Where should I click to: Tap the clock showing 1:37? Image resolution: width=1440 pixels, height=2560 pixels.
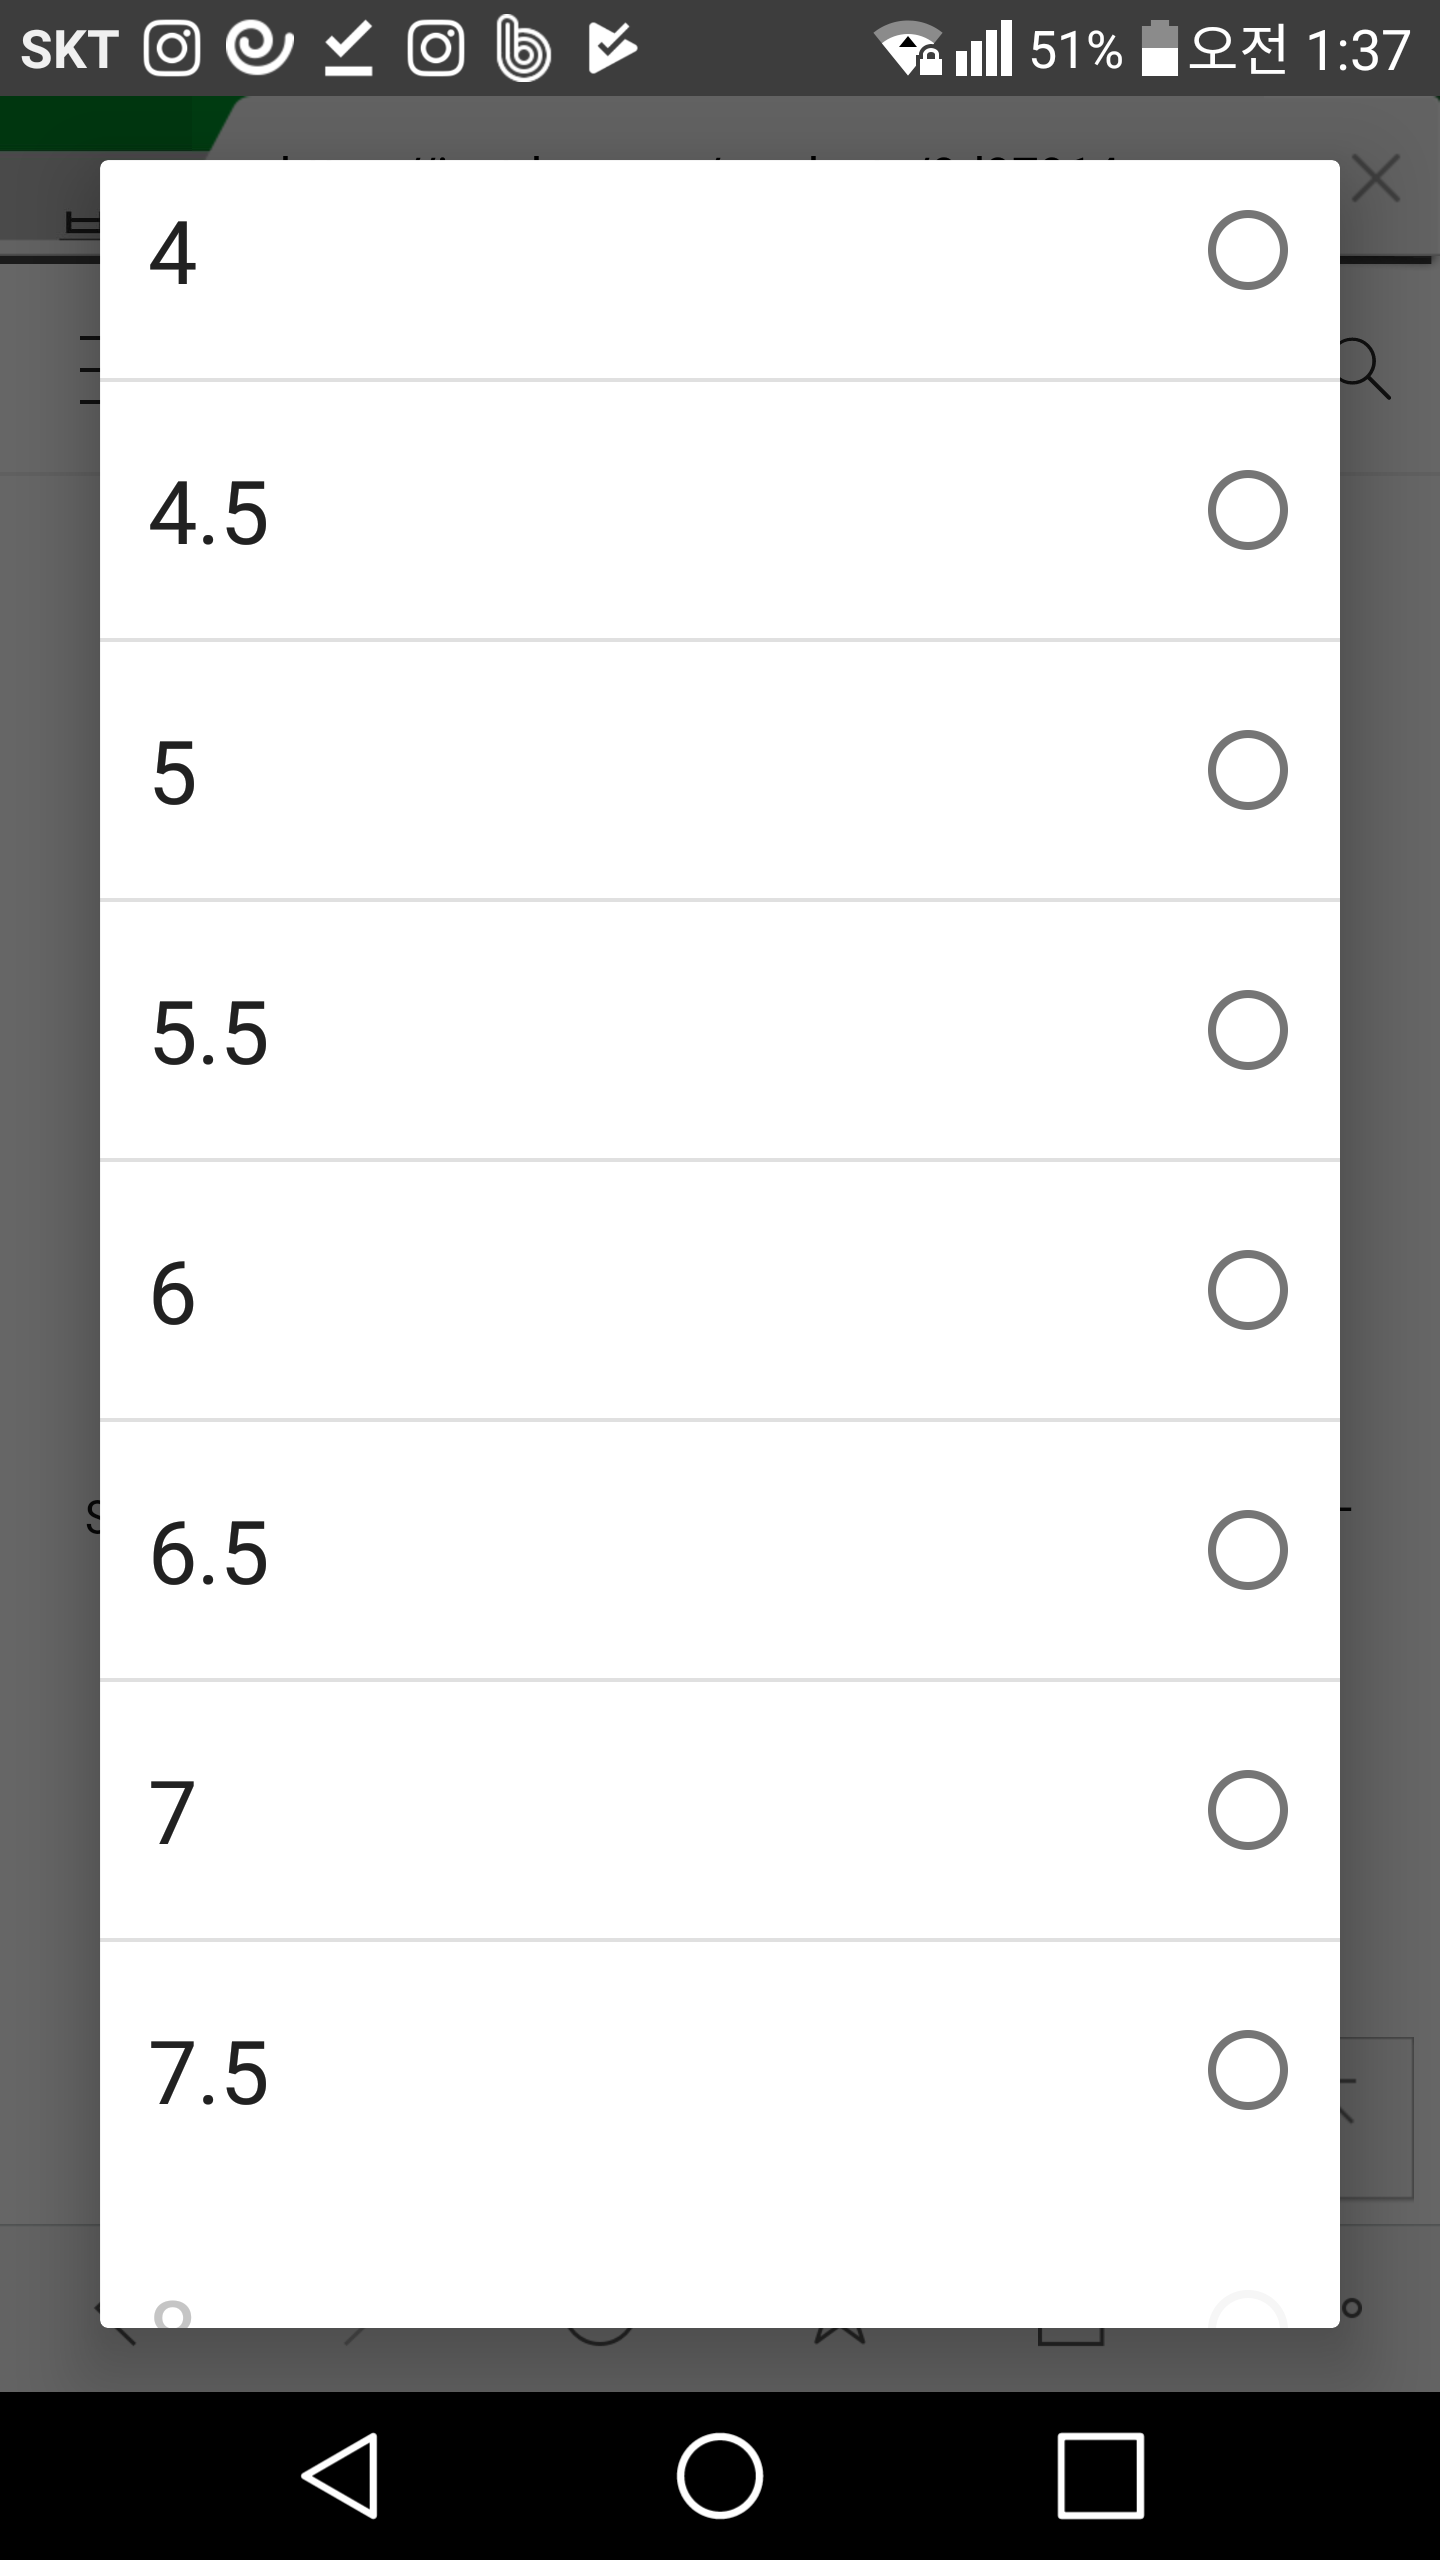pyautogui.click(x=1358, y=48)
